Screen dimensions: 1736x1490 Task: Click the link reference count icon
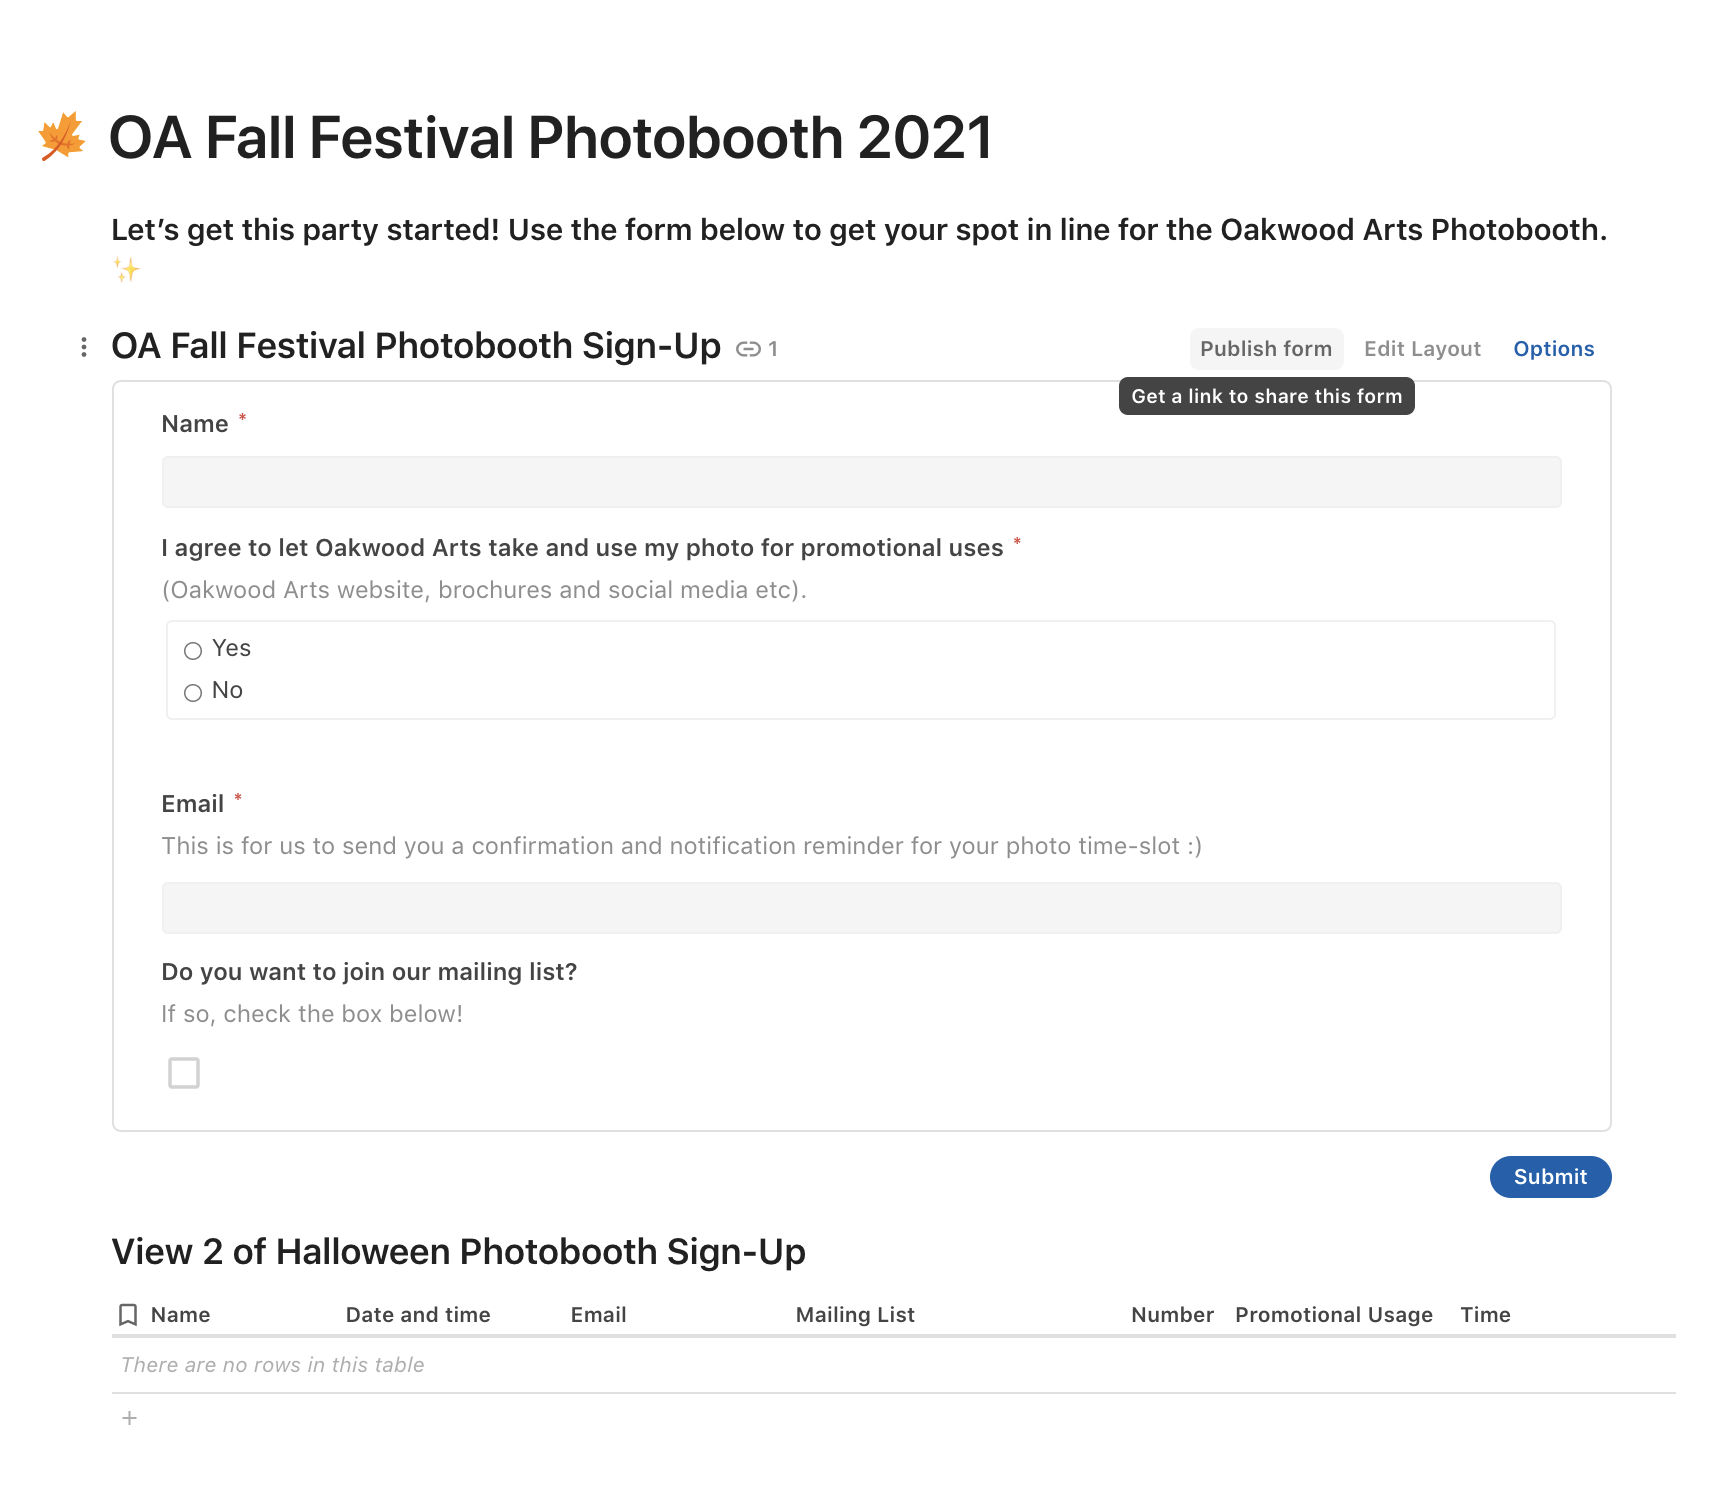click(x=749, y=349)
